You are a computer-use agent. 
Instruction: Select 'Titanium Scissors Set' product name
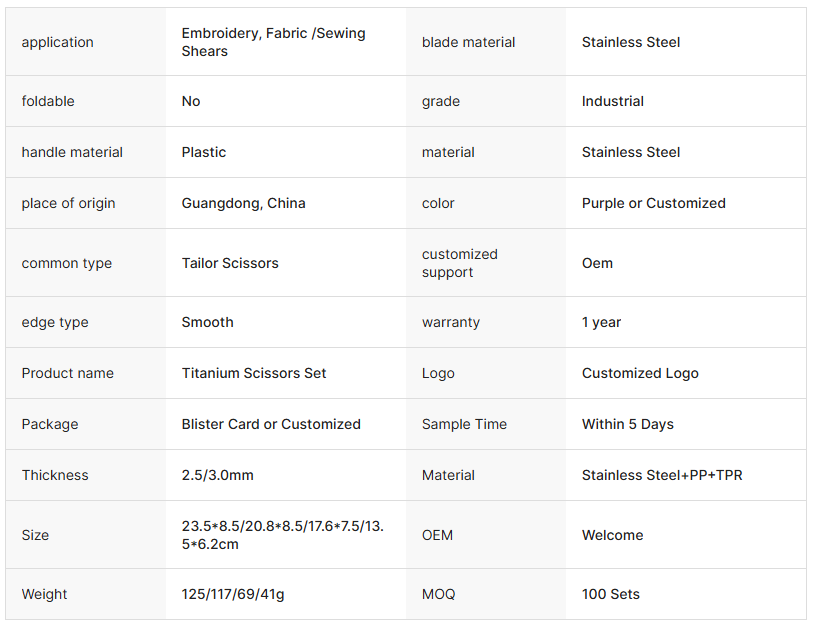coord(254,373)
